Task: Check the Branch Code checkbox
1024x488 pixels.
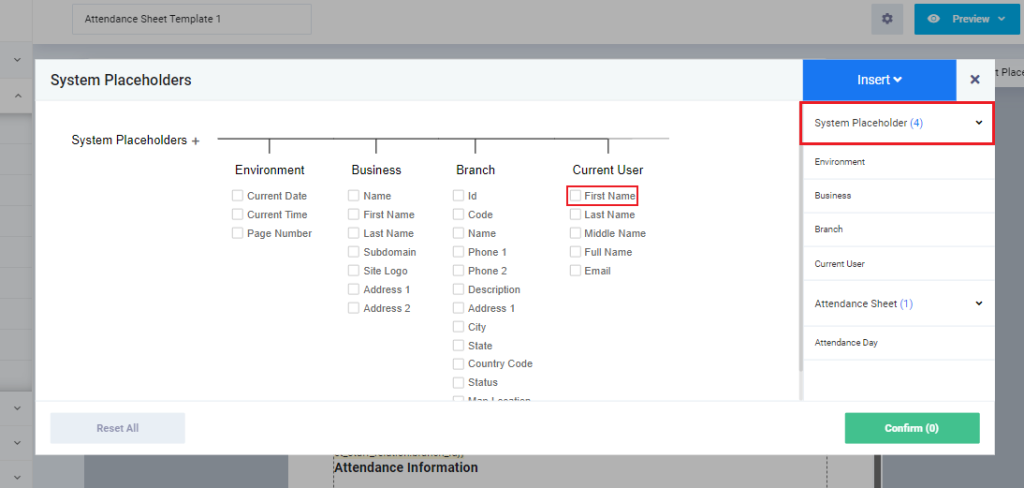Action: 458,214
